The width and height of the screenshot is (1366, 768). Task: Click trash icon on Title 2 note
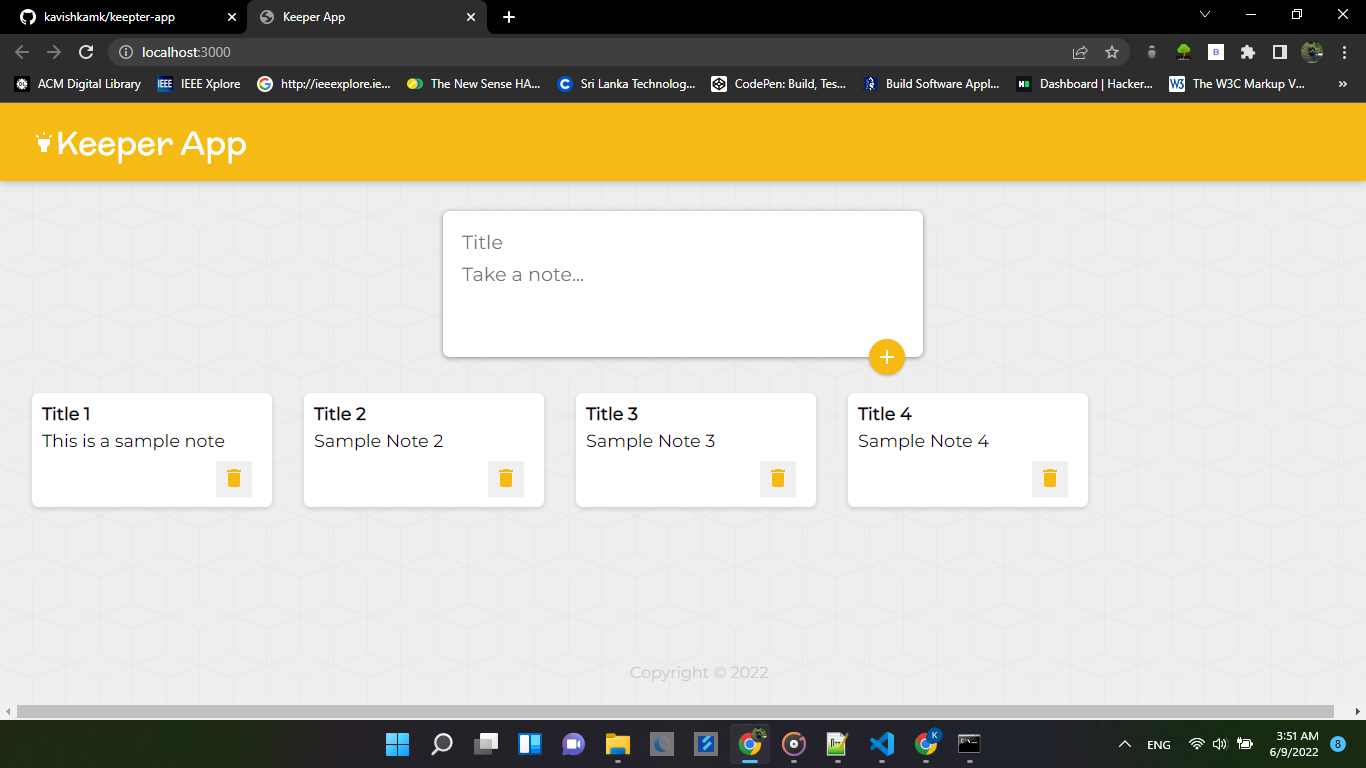506,478
